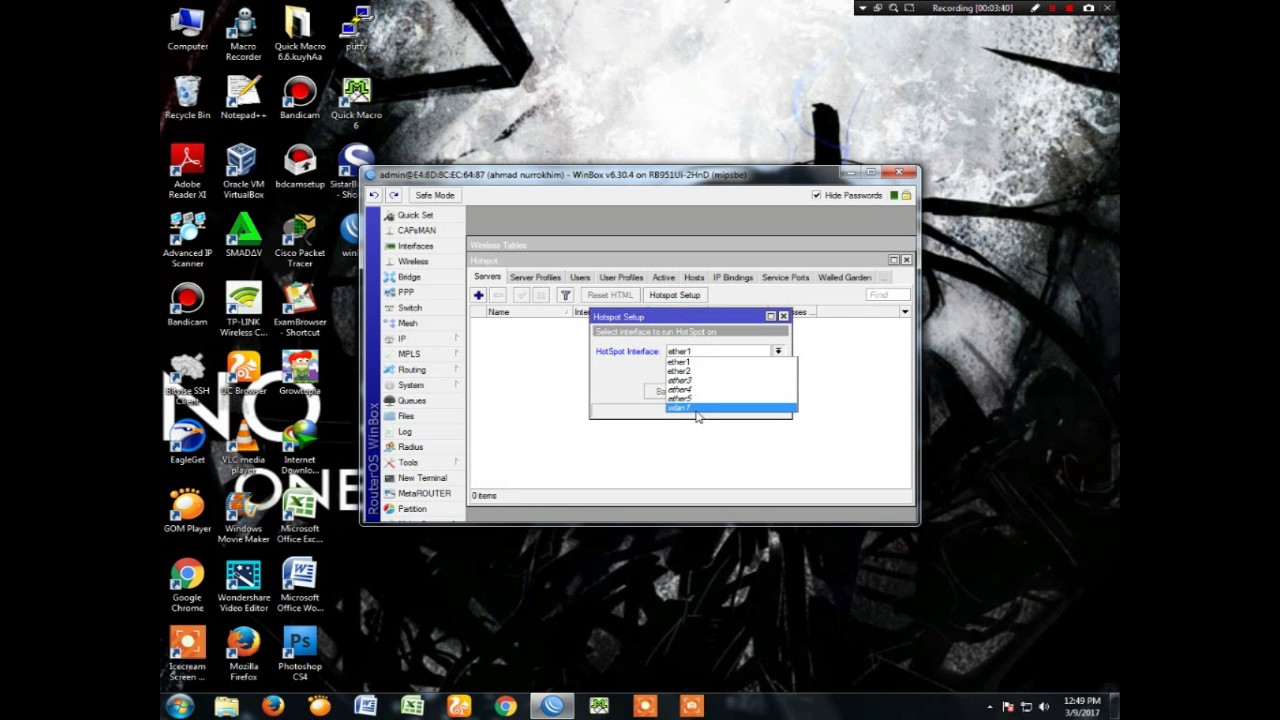Click the WinBox undo arrow
The height and width of the screenshot is (720, 1280).
pos(374,195)
